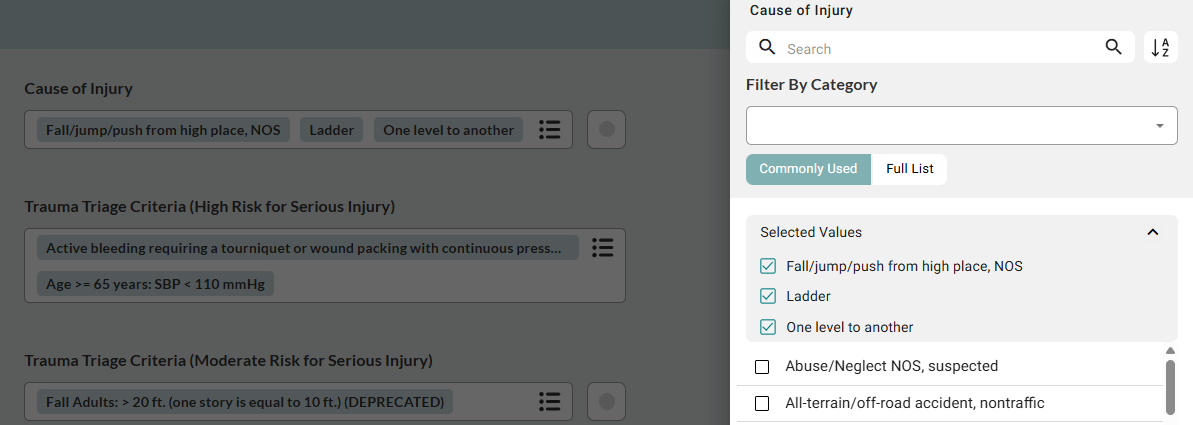The width and height of the screenshot is (1193, 425).
Task: Uncheck Fall/jump/push from high place, NOS
Action: pos(768,267)
